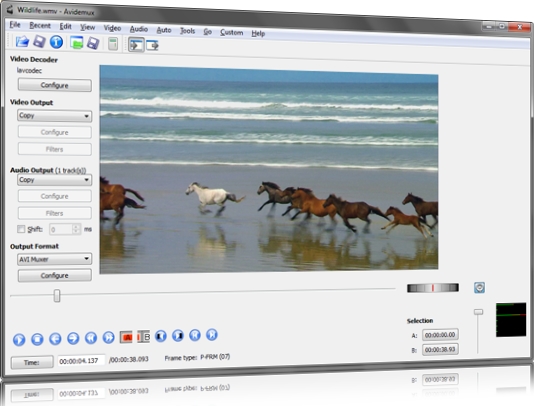This screenshot has height=406, width=534.
Task: Open the Tools menu
Action: pos(187,31)
